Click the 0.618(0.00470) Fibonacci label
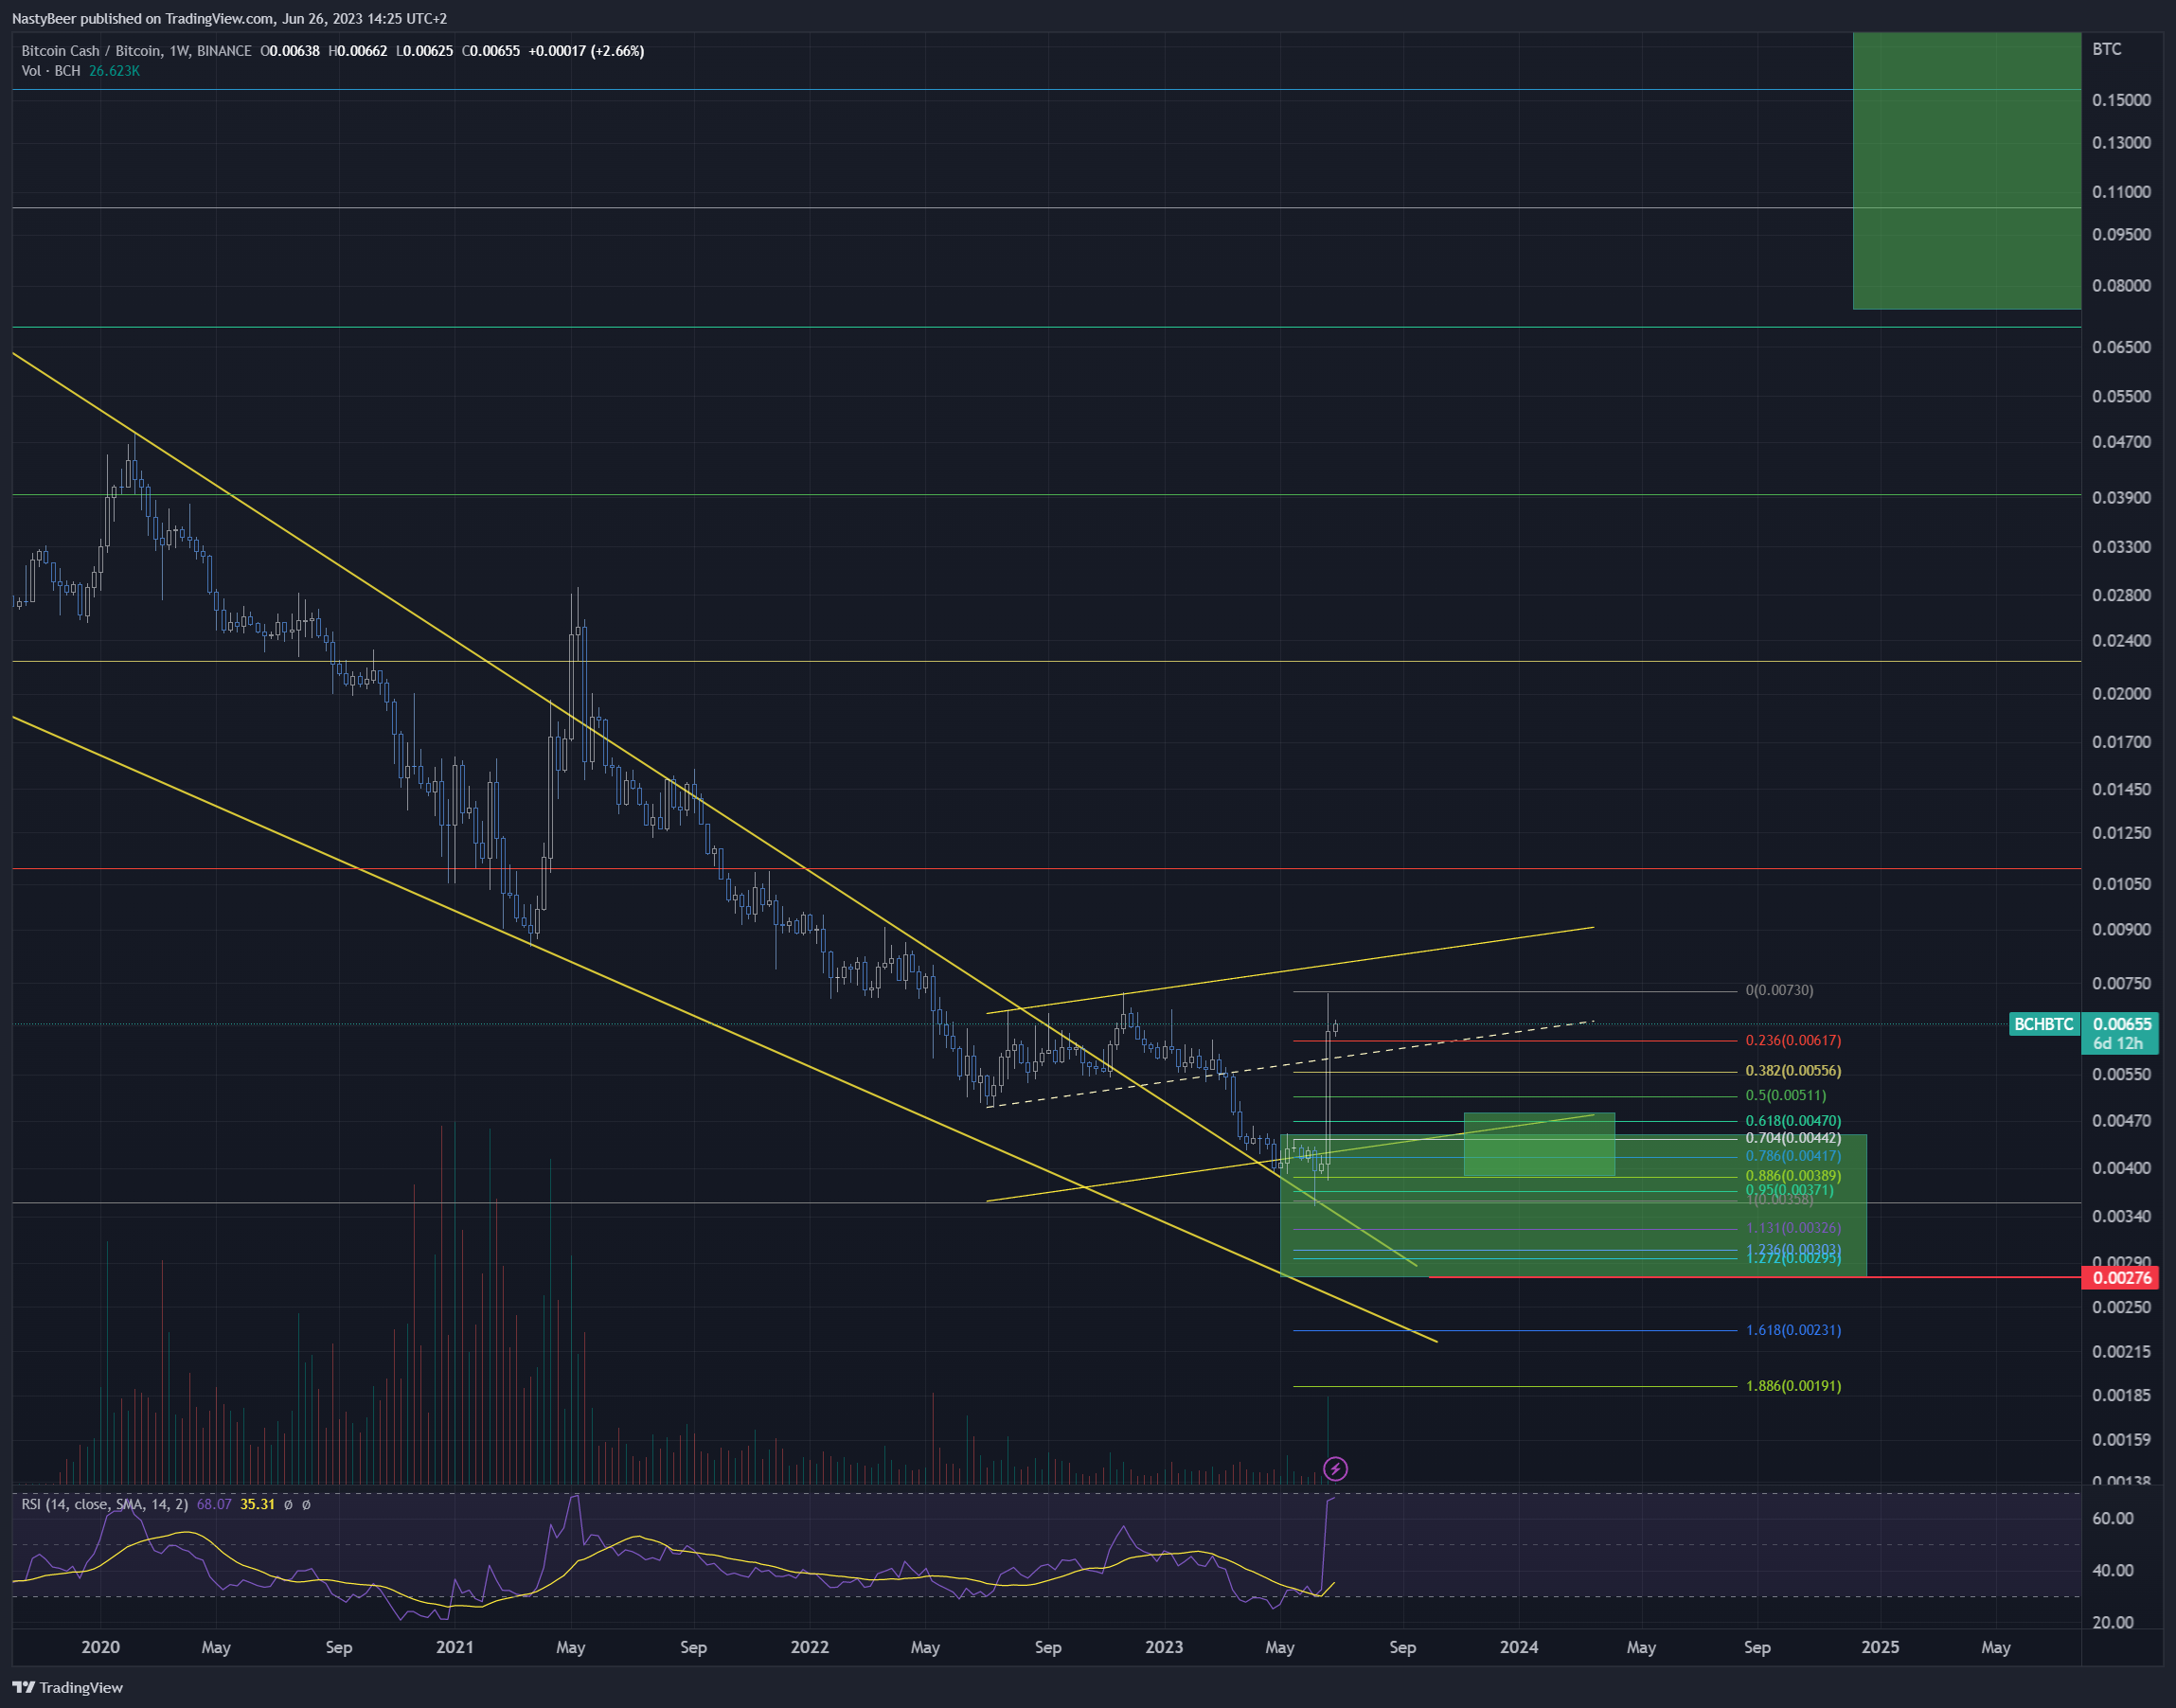The width and height of the screenshot is (2176, 1708). point(1793,1121)
